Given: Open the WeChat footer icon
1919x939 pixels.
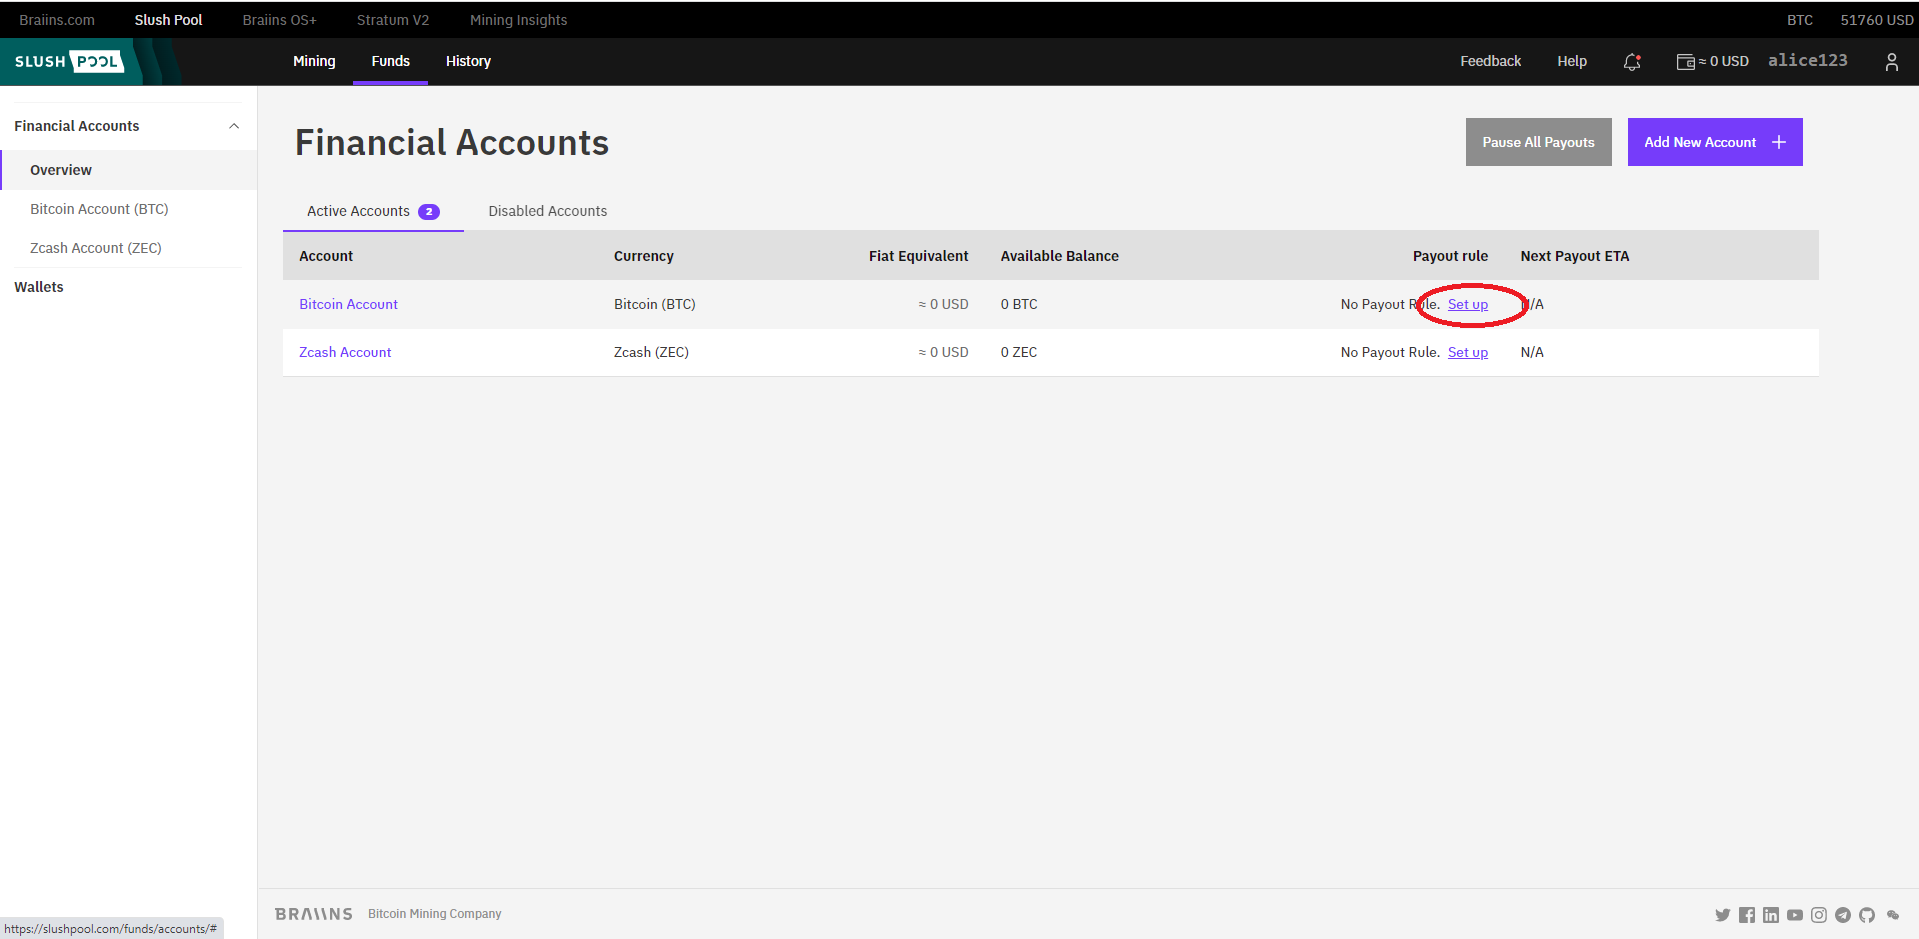Looking at the screenshot, I should point(1893,915).
